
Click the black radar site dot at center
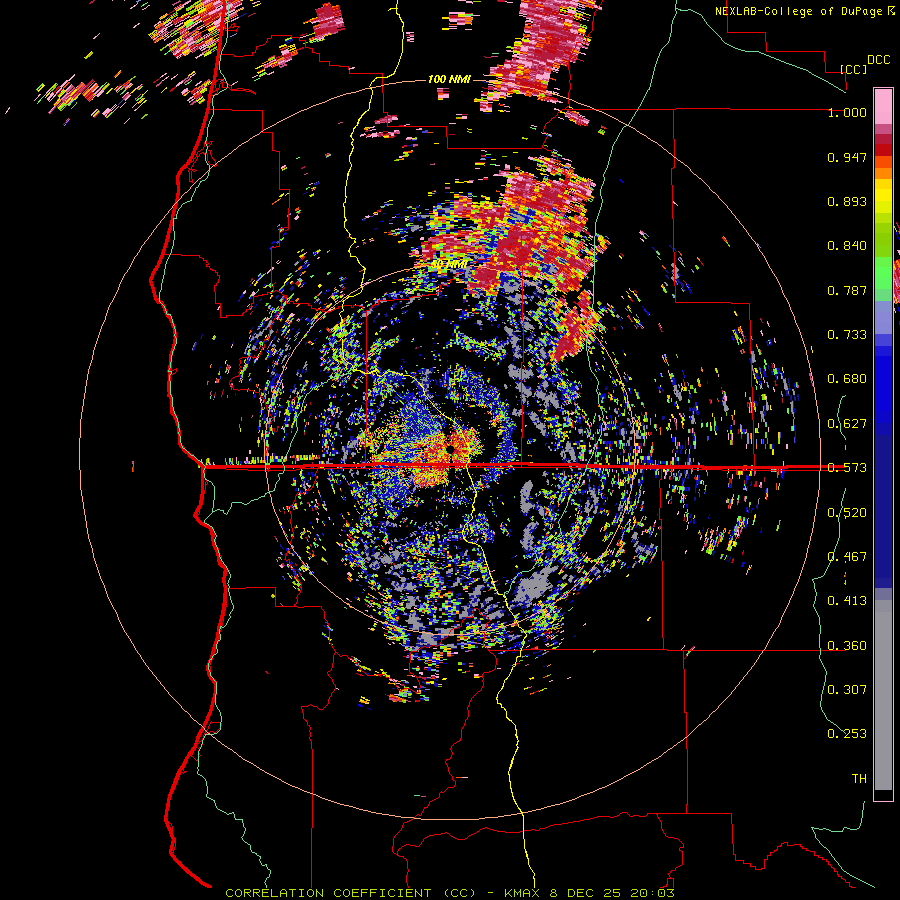click(x=451, y=449)
